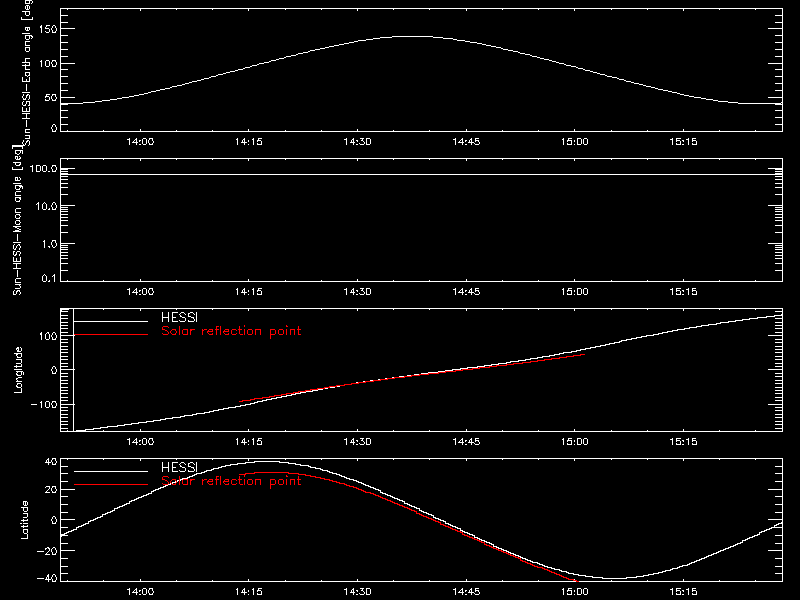
Task: Click 15:00 time label under Latitude plot
Action: (574, 592)
